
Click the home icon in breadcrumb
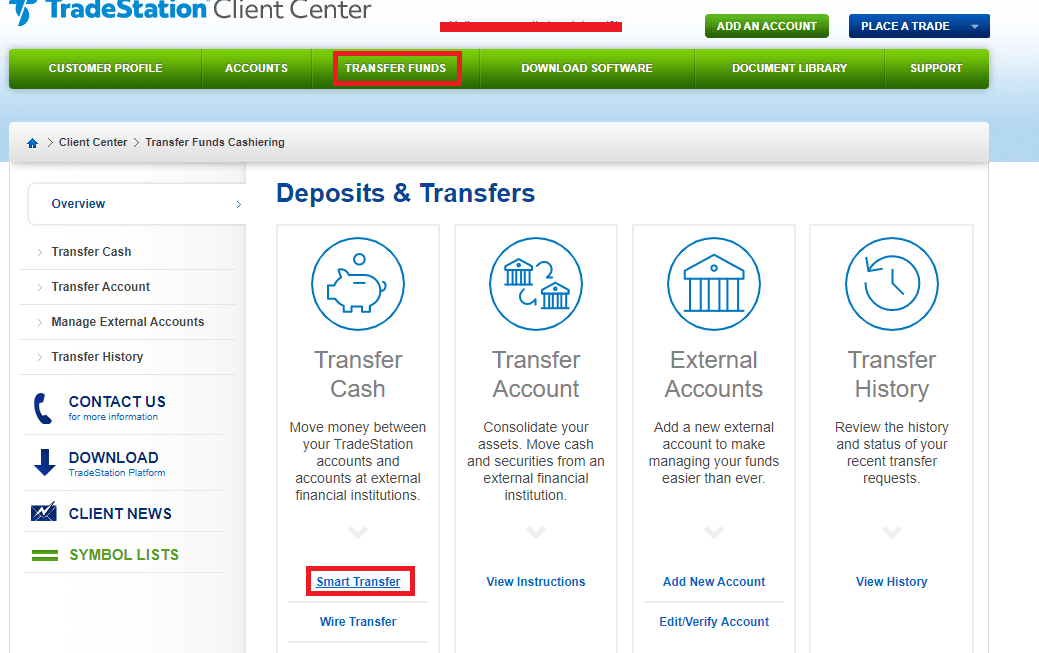(x=32, y=143)
